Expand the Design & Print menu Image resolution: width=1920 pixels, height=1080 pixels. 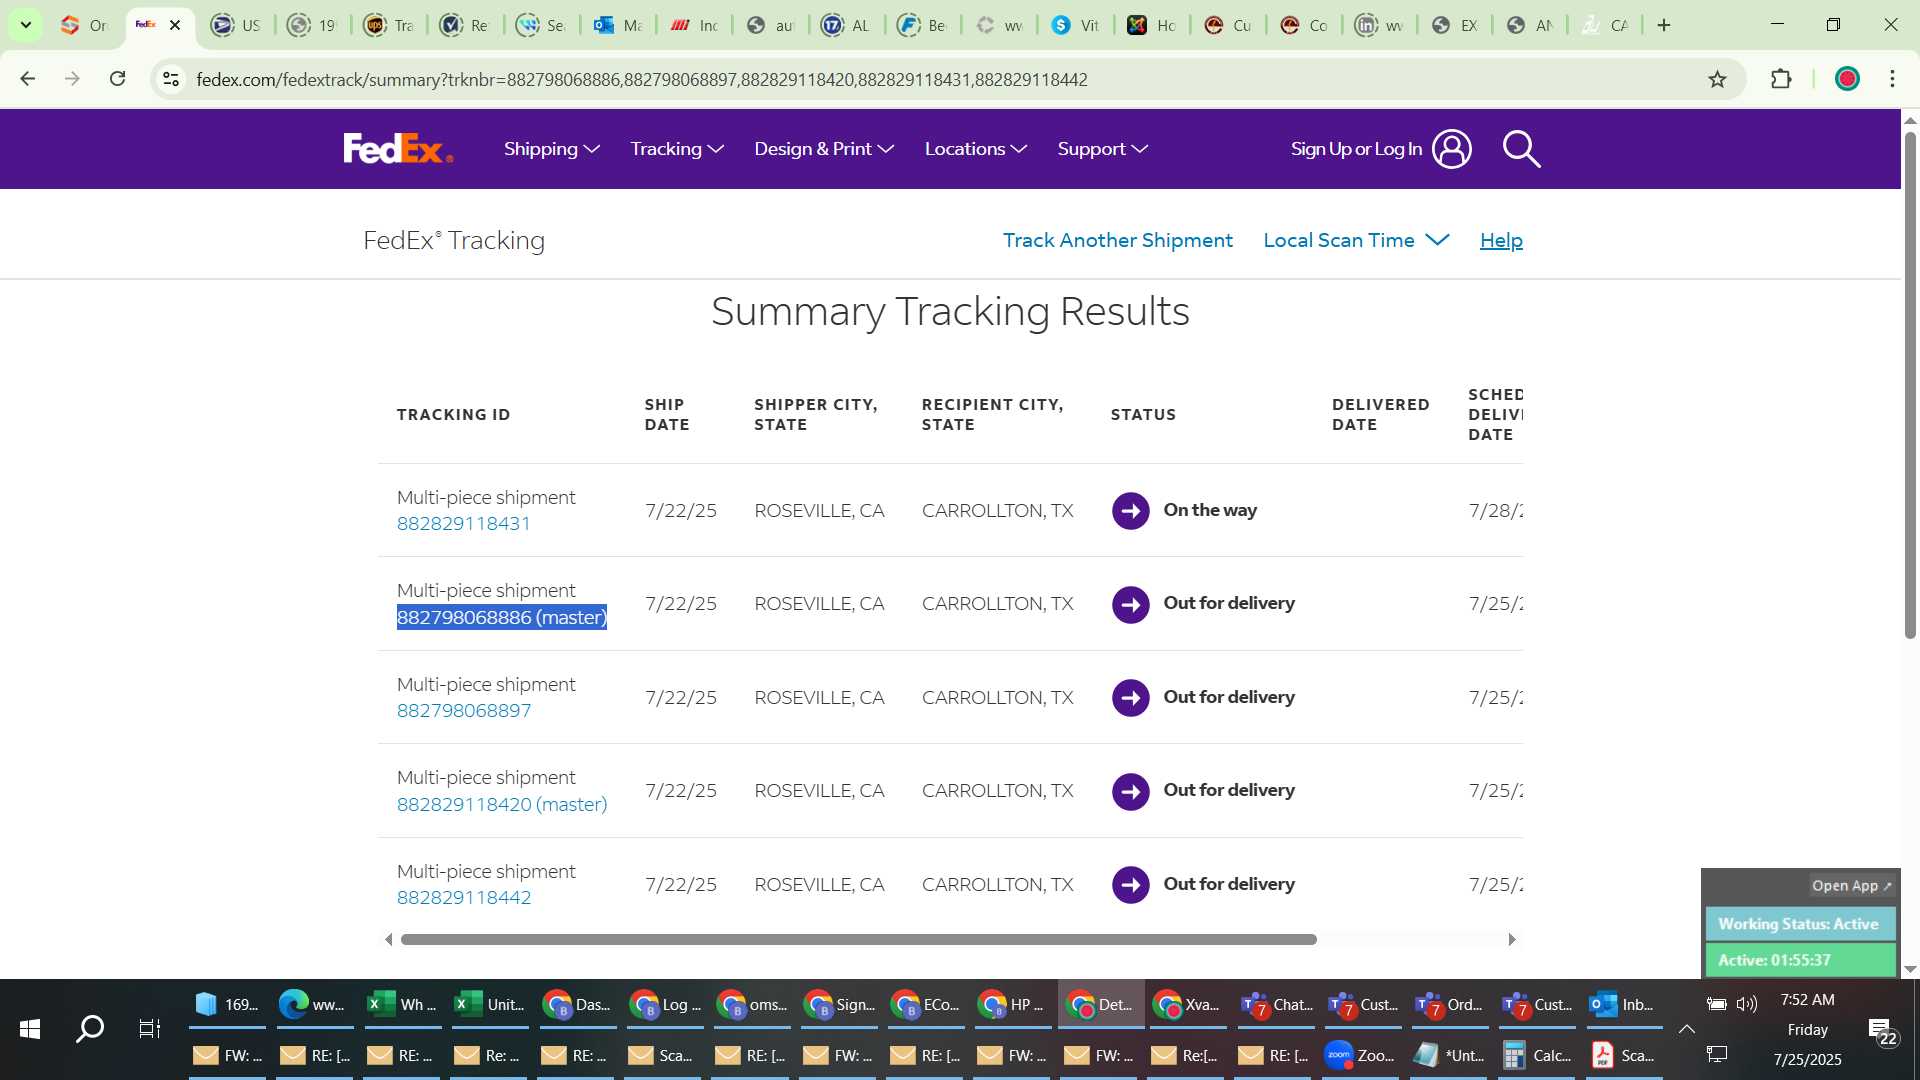pyautogui.click(x=824, y=149)
